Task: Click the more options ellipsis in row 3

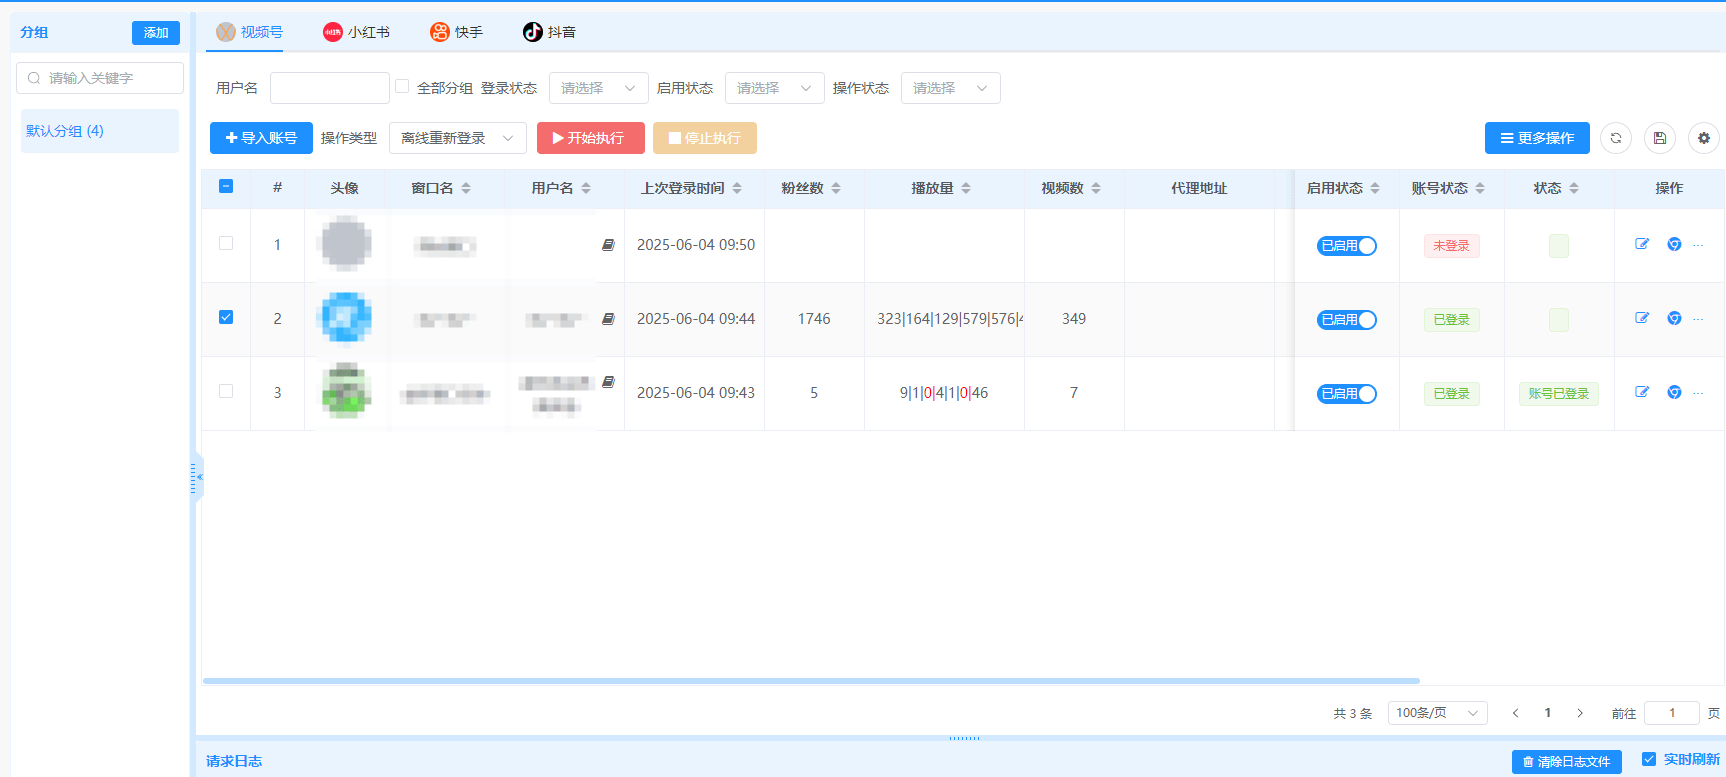Action: click(x=1698, y=393)
